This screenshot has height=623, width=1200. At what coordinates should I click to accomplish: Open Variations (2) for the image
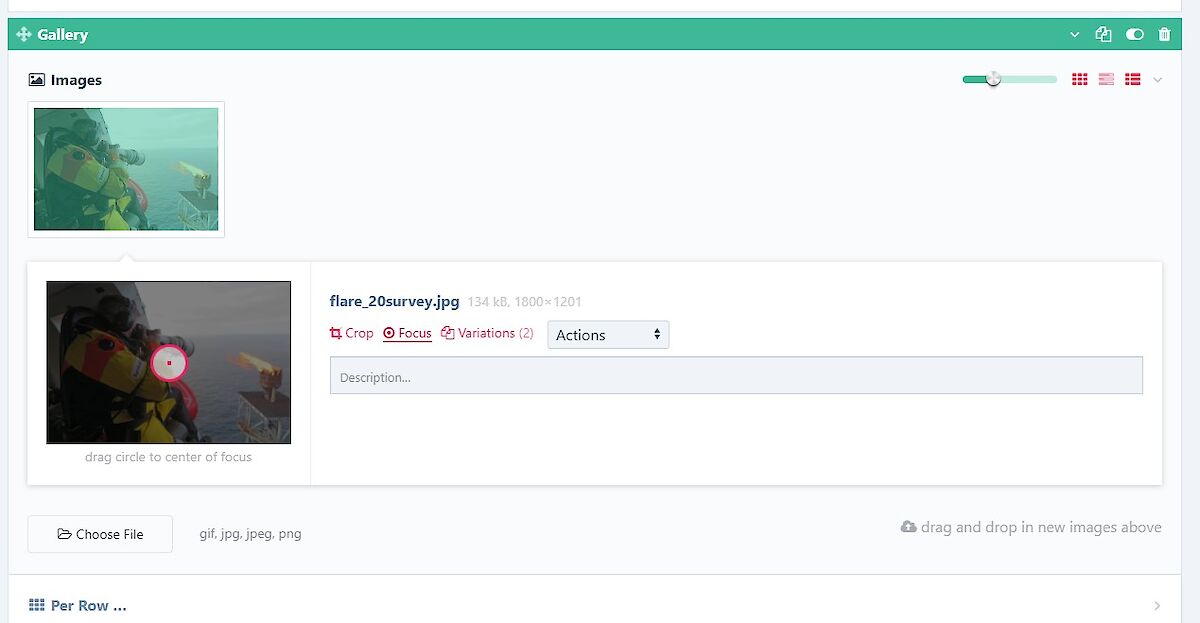pos(487,333)
